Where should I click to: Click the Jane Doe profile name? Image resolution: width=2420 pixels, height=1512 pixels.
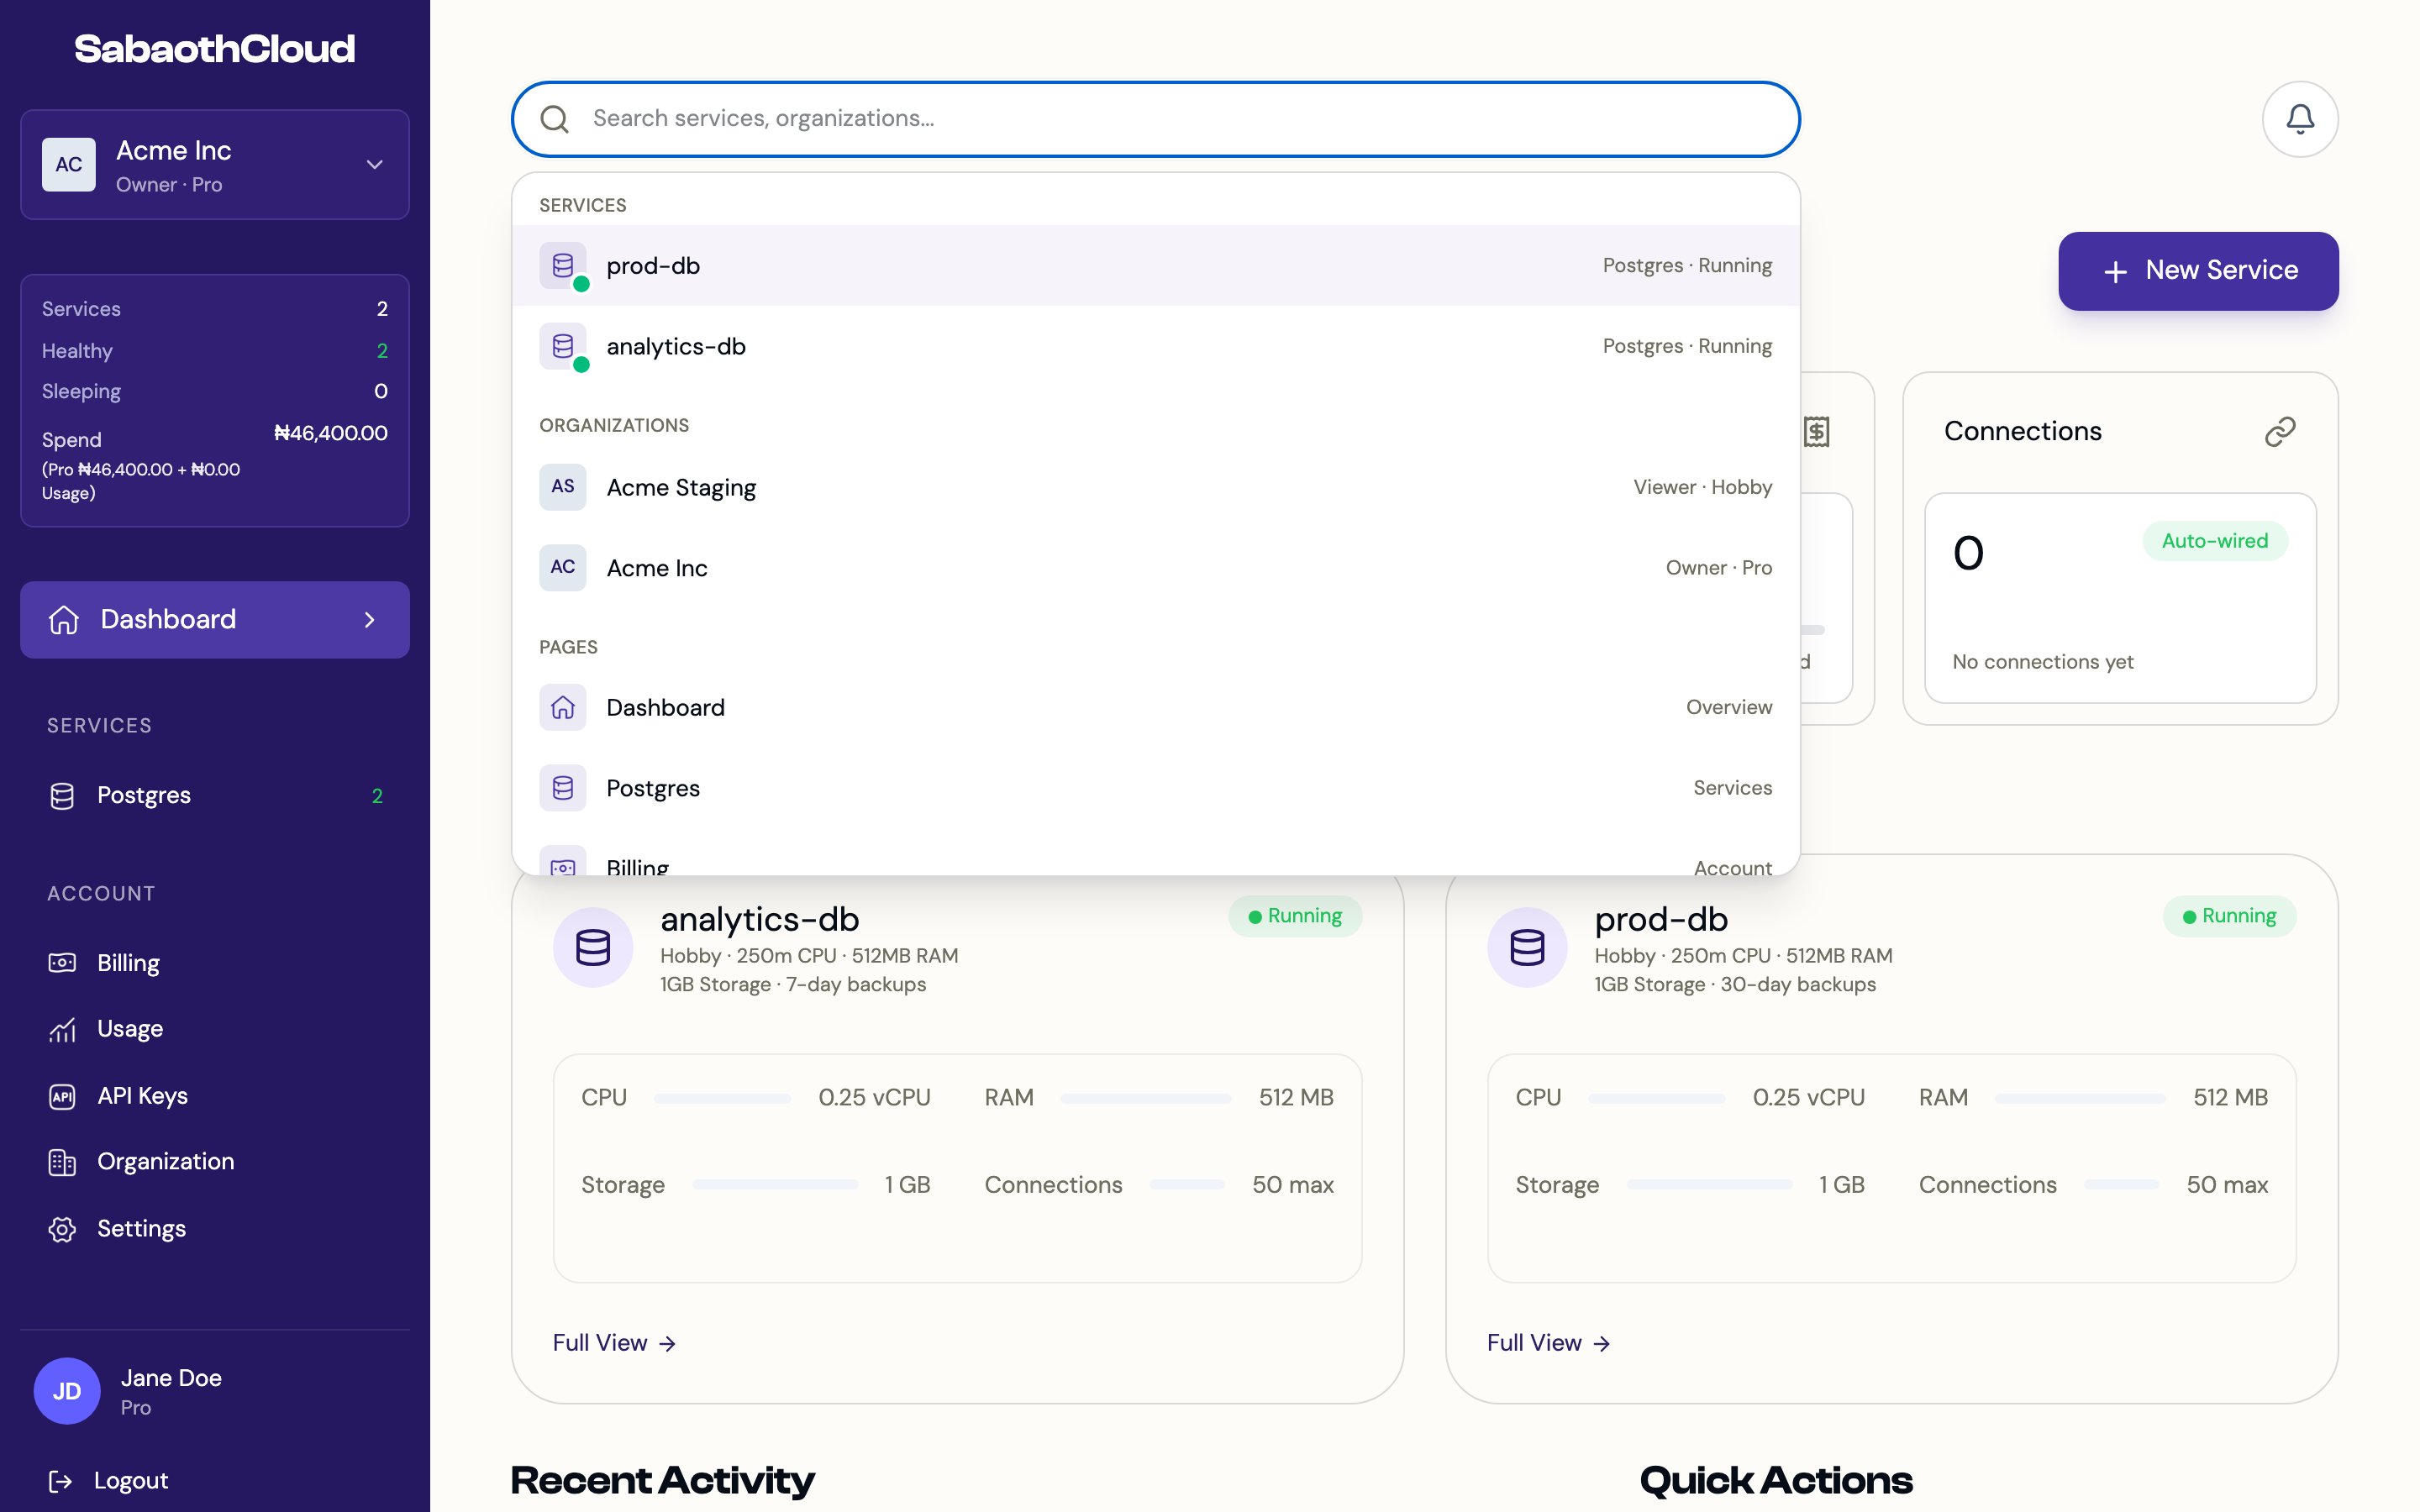(x=171, y=1378)
